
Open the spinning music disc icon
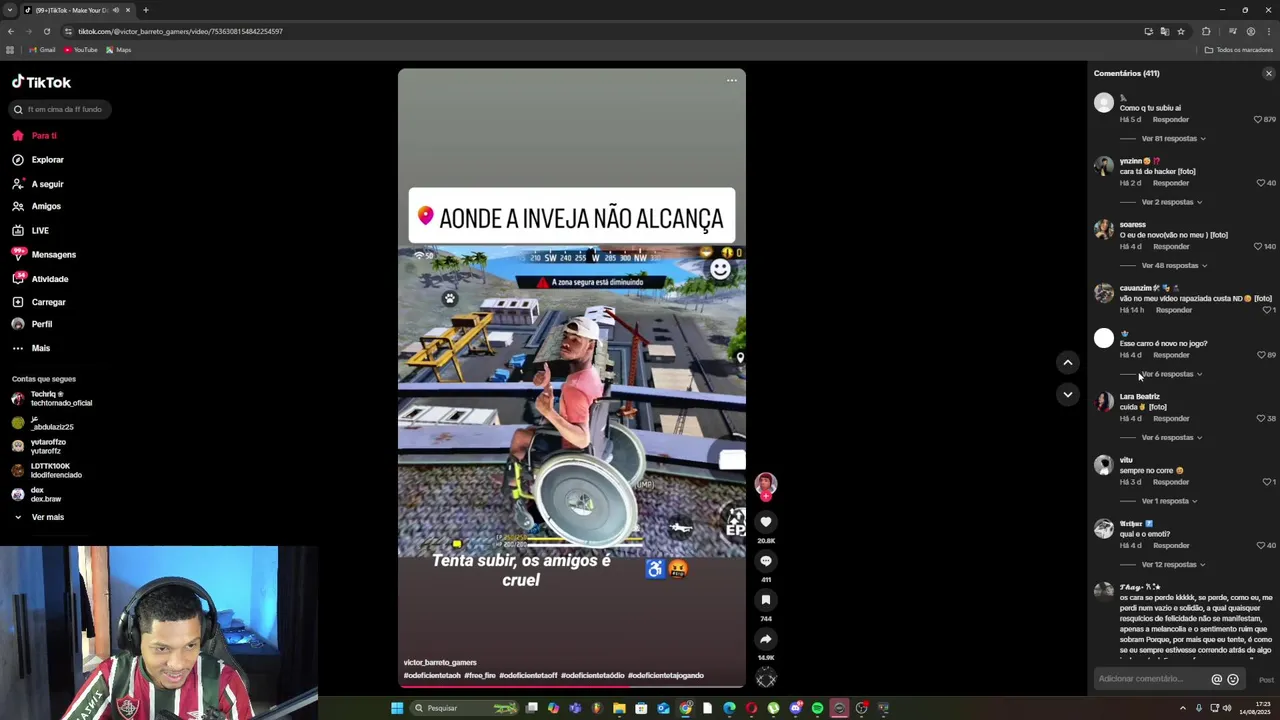[x=766, y=679]
